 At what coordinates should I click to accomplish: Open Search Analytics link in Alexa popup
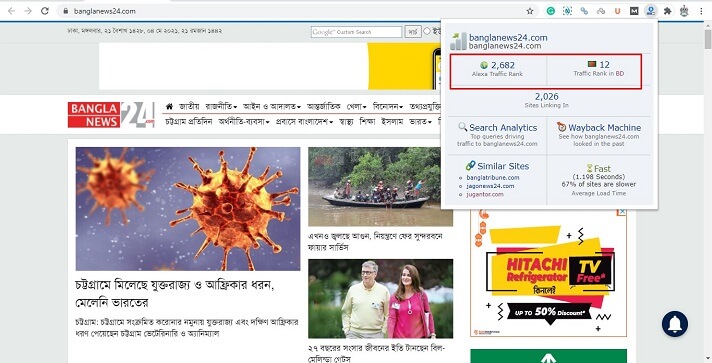click(x=503, y=128)
